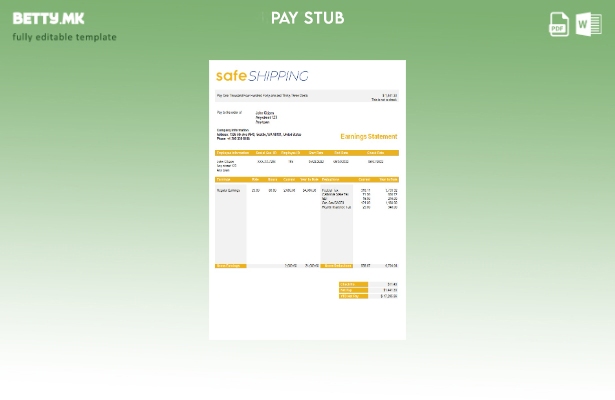
Task: Click the Gross Deductions label
Action: tap(337, 266)
